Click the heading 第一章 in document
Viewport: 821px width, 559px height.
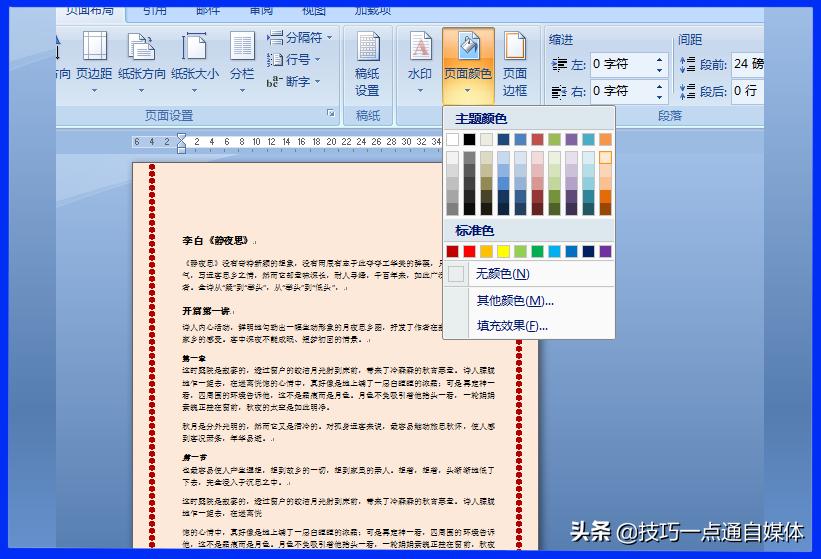tap(194, 359)
